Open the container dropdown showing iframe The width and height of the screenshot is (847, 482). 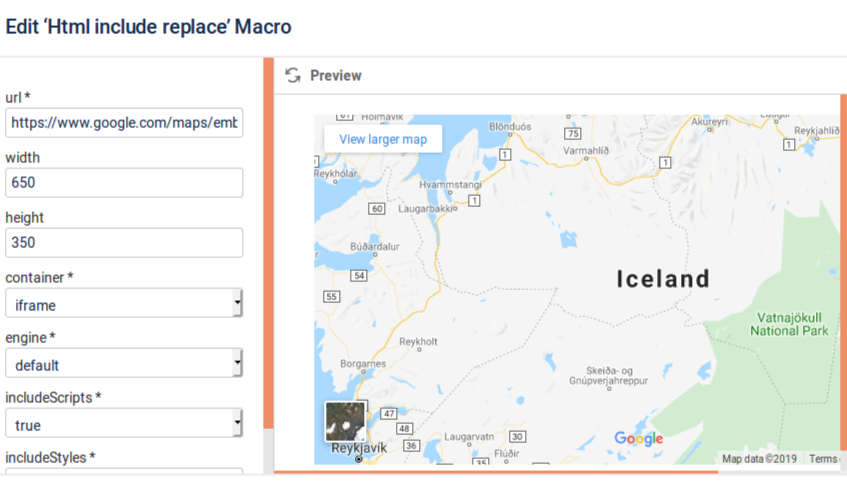[124, 303]
